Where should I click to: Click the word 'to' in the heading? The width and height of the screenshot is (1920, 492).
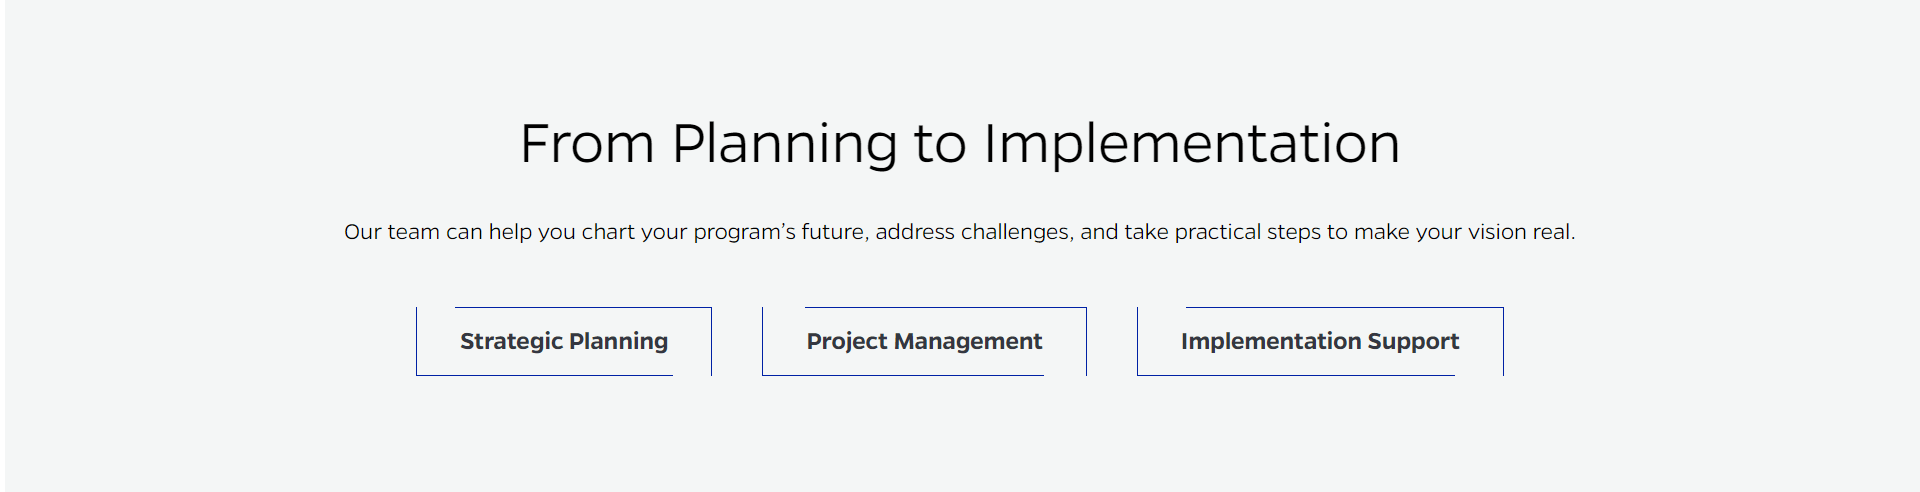point(940,143)
